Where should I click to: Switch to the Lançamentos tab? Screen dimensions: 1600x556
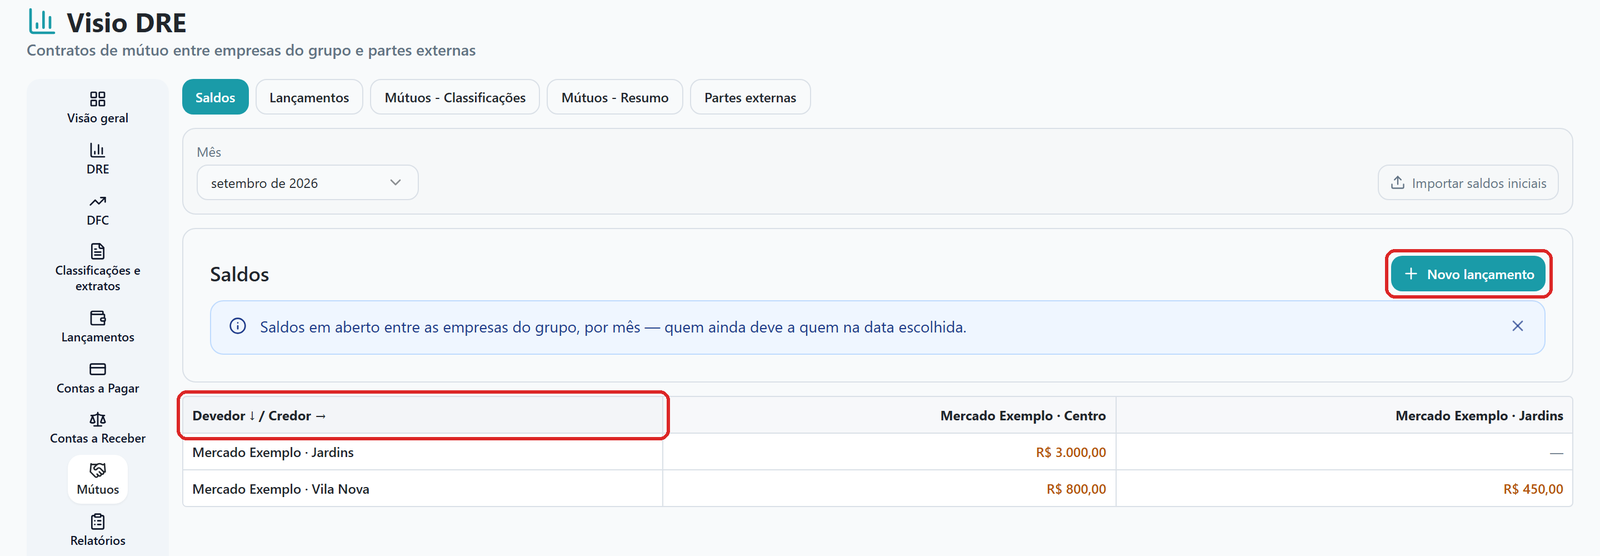(309, 97)
